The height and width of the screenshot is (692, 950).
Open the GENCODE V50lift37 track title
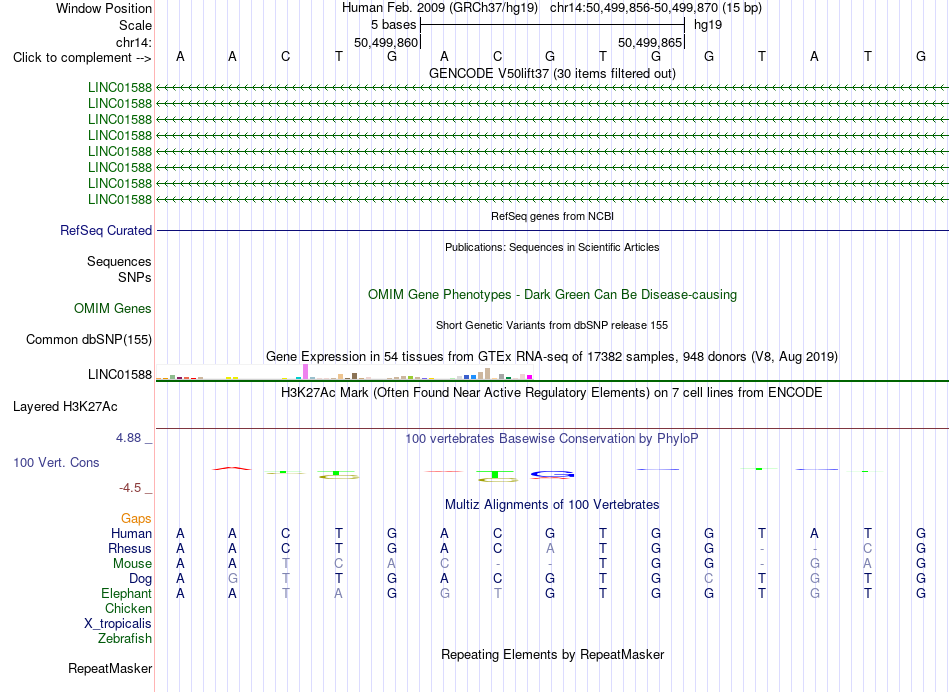[552, 73]
